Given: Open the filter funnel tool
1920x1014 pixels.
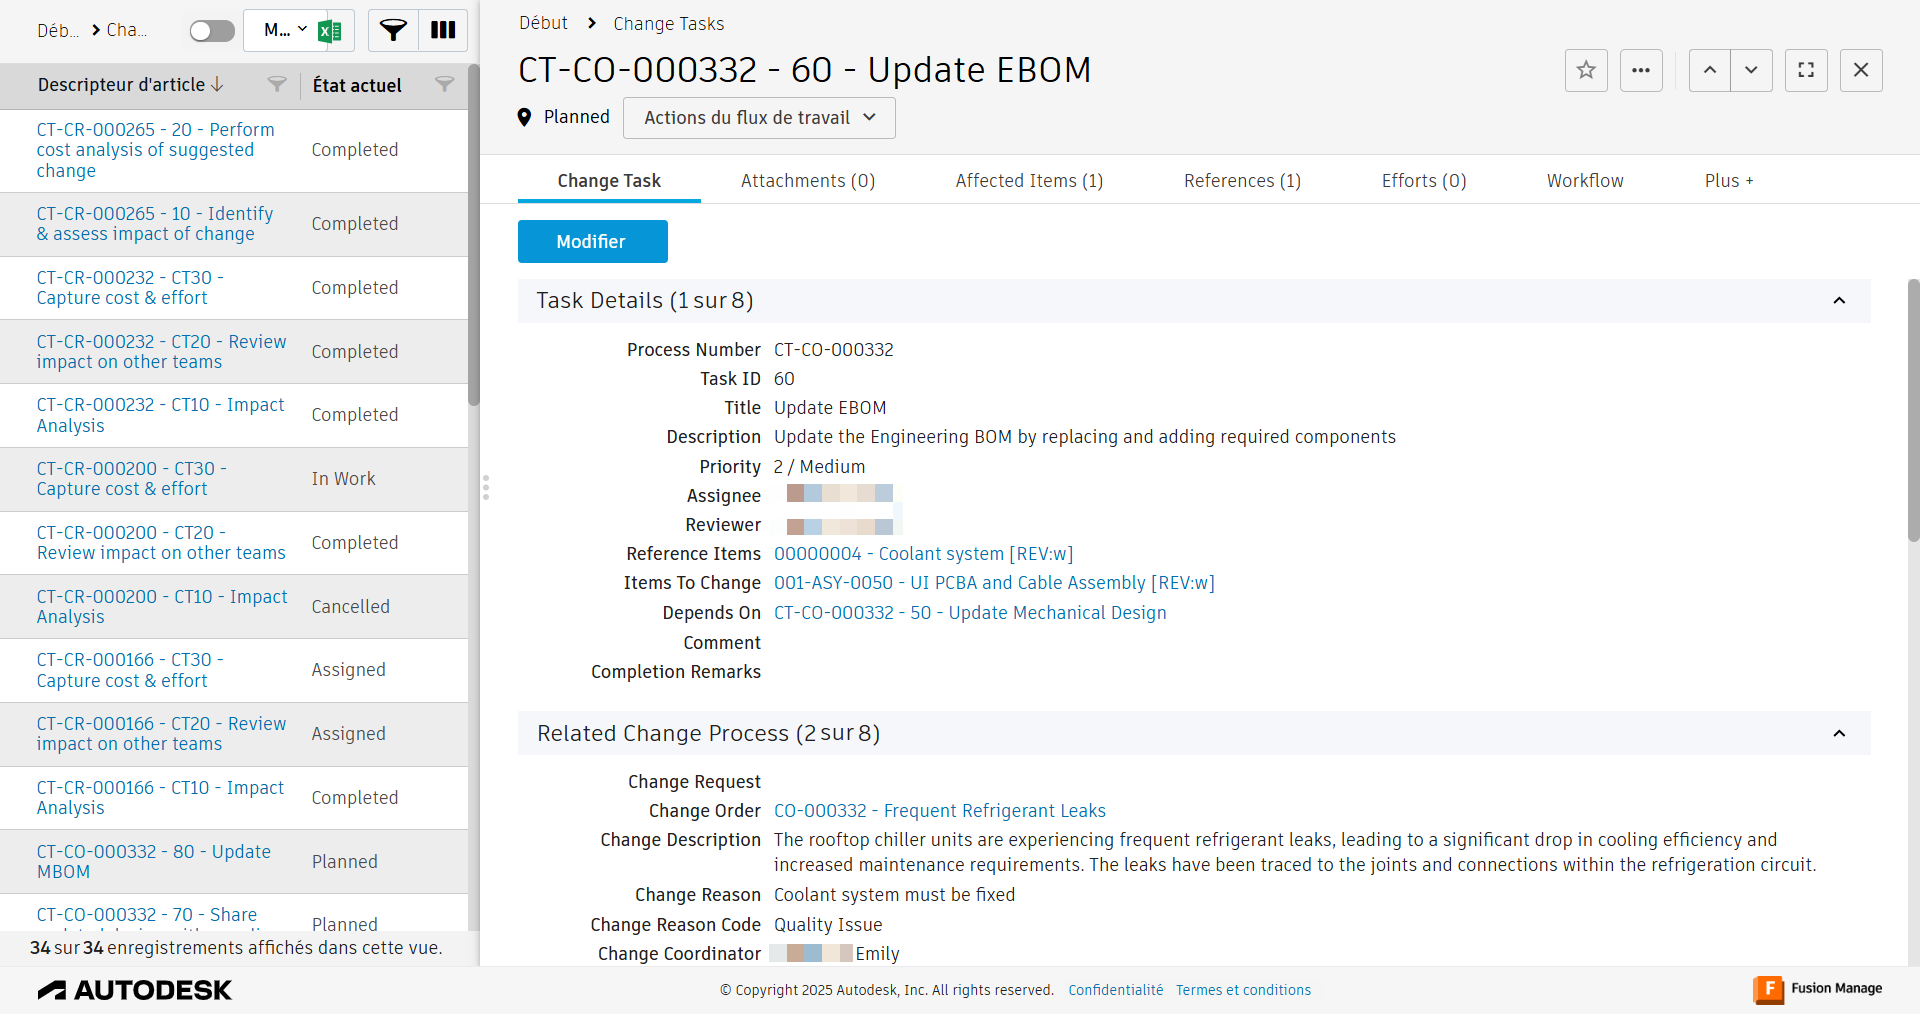Looking at the screenshot, I should tap(393, 31).
